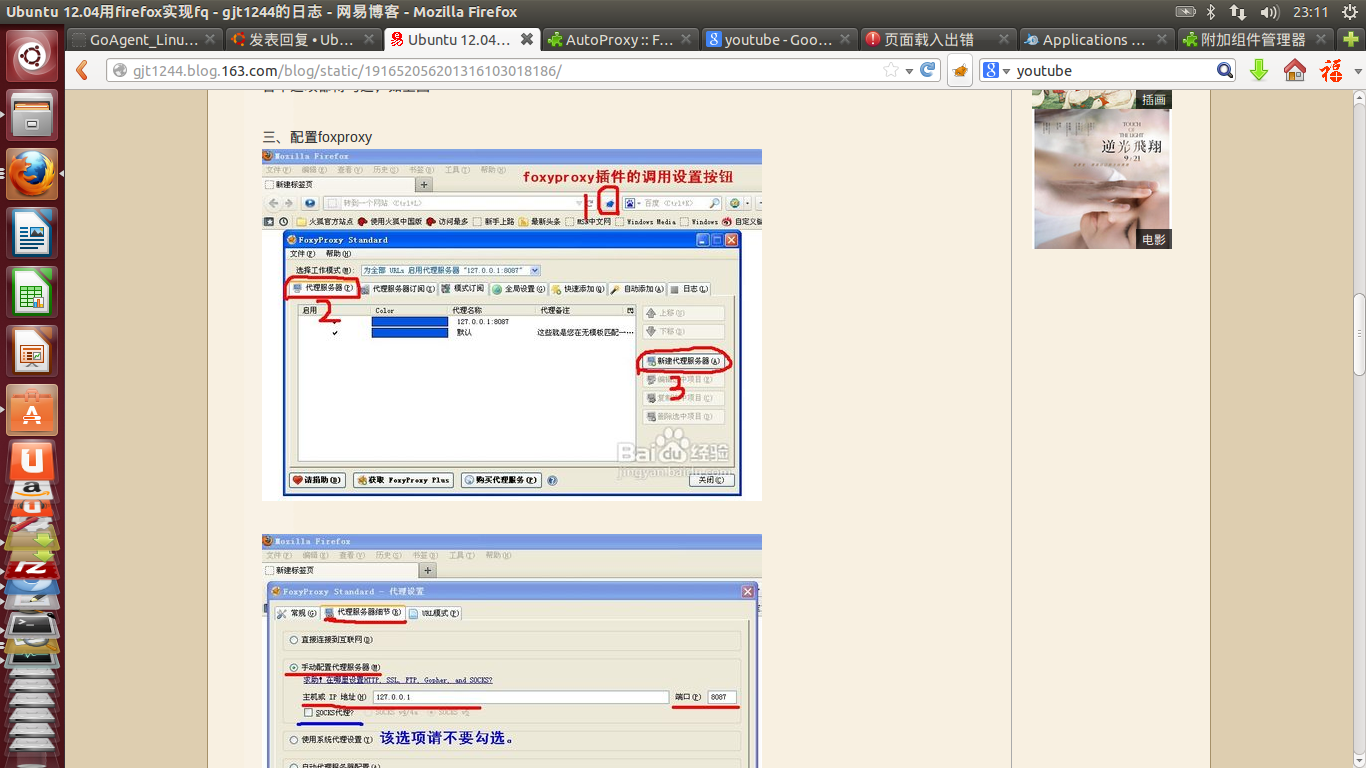Click the Firefox icon in the launcher

pyautogui.click(x=32, y=174)
